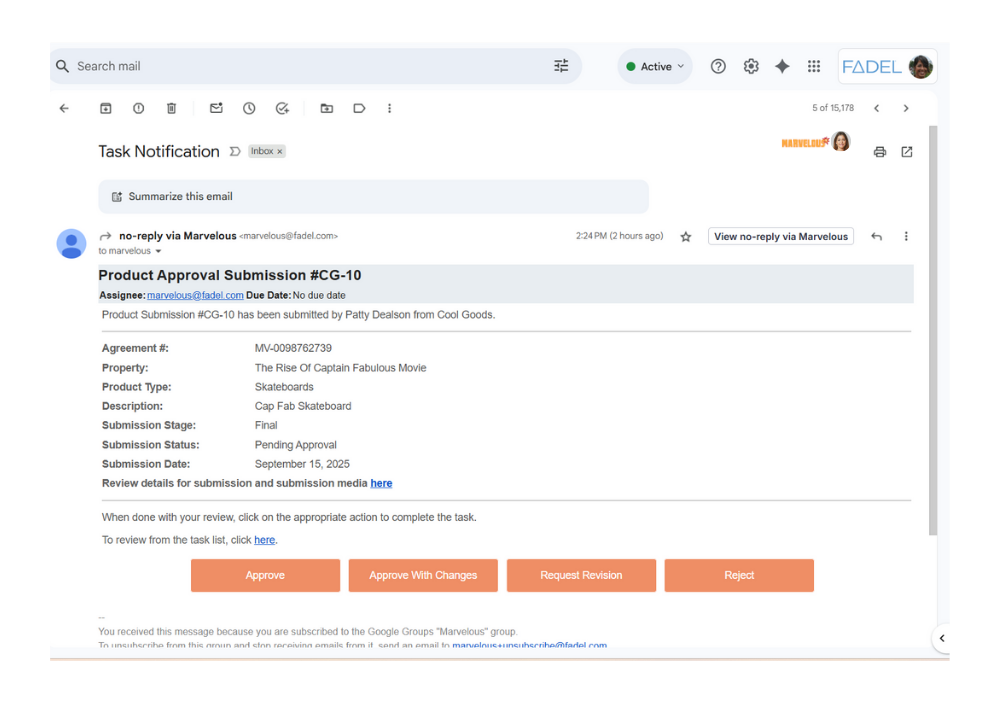Snooze this email with the clock icon
Image resolution: width=1000 pixels, height=703 pixels.
tap(249, 108)
